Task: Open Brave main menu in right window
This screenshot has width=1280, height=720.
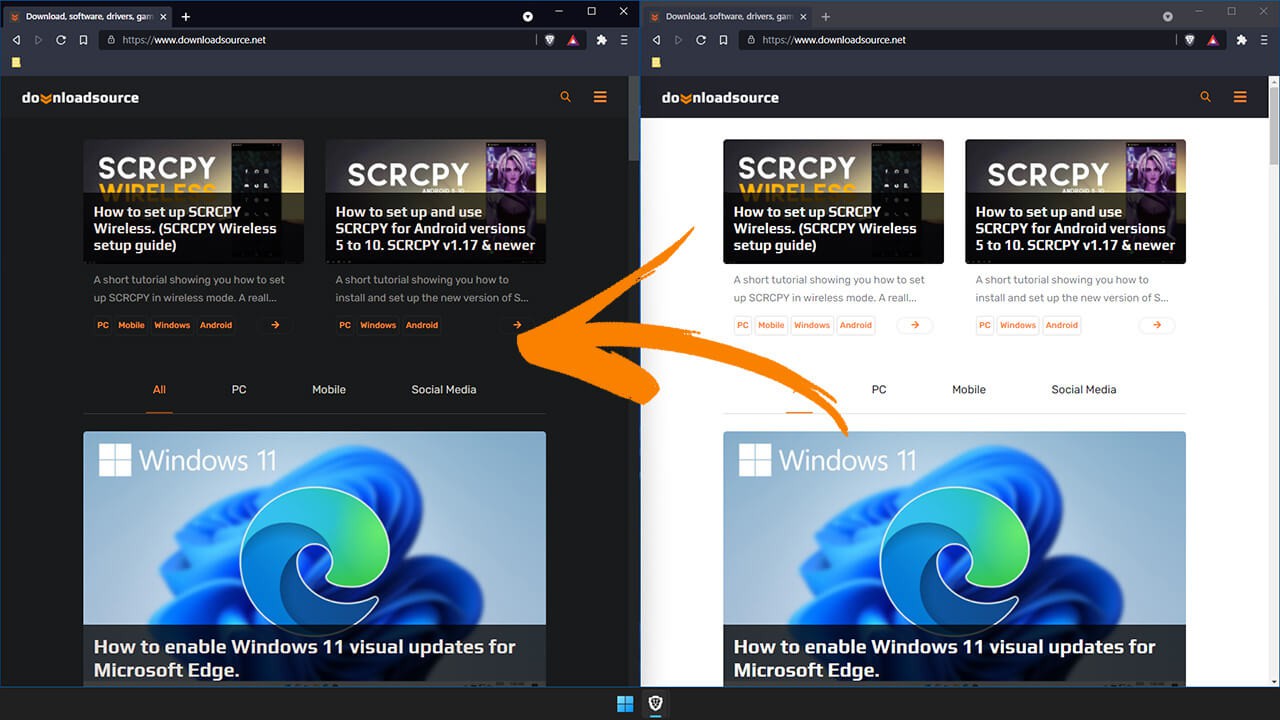Action: pos(1264,40)
